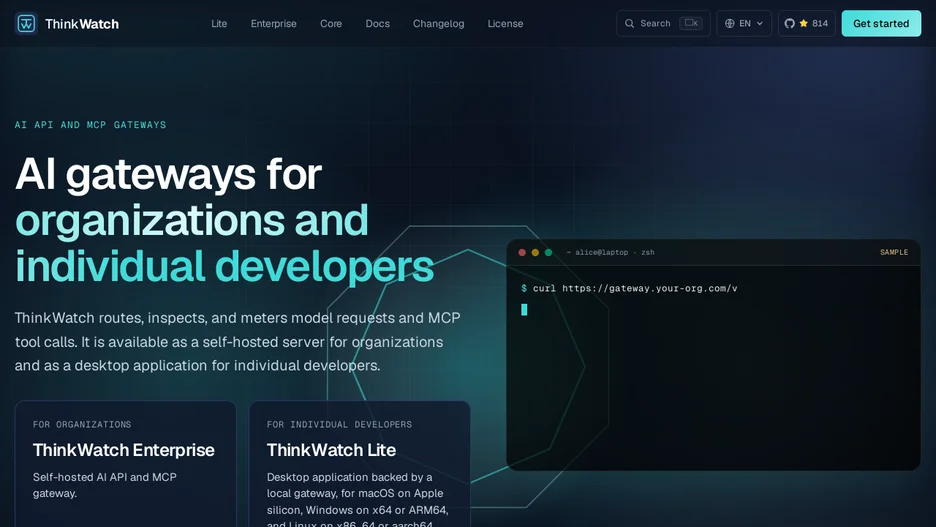Viewport: 936px width, 527px height.
Task: Click the terminal cursor block
Action: [x=524, y=309]
